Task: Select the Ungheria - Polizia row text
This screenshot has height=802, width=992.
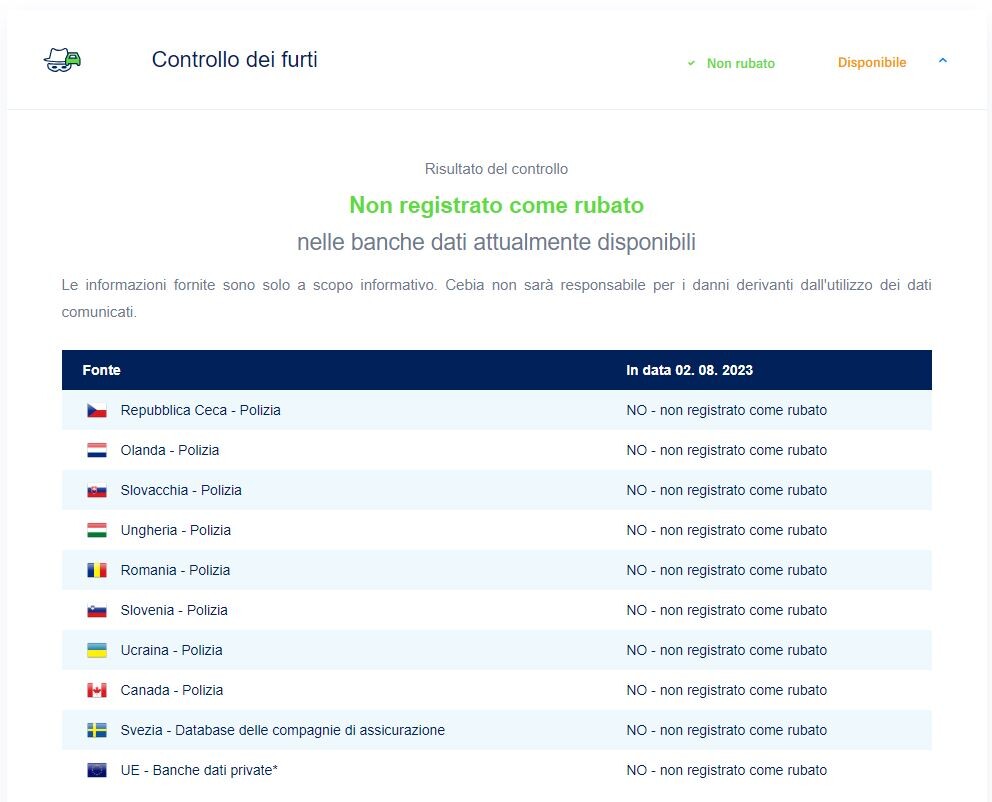Action: 176,530
